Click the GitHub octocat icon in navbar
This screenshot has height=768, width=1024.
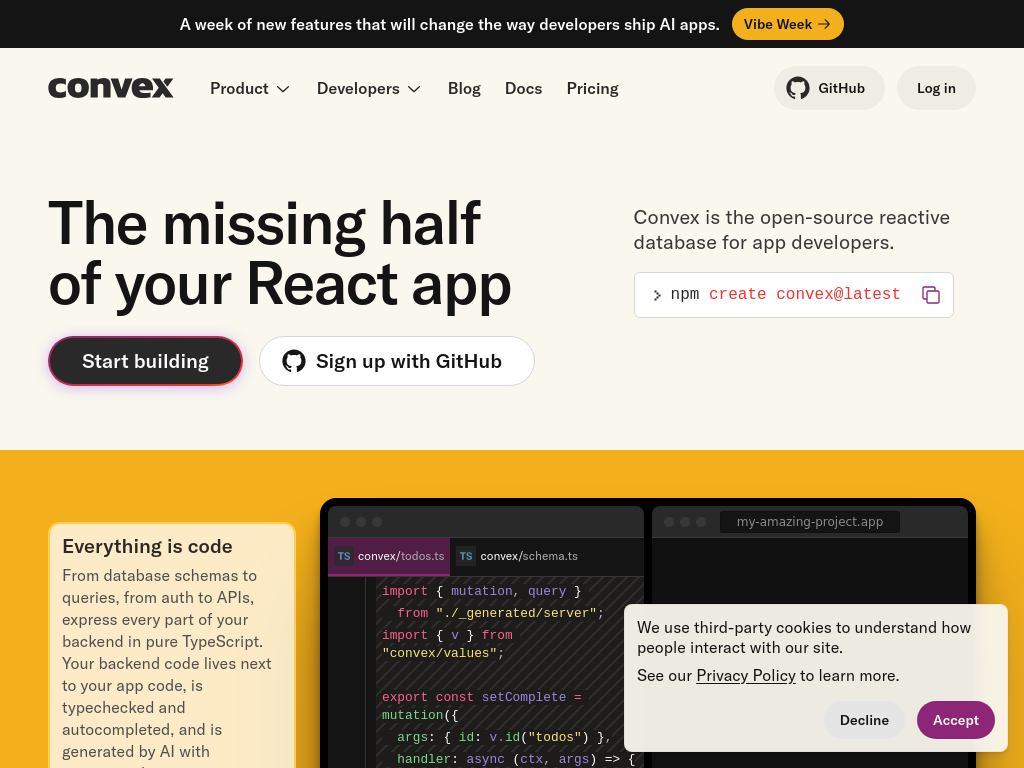[798, 88]
